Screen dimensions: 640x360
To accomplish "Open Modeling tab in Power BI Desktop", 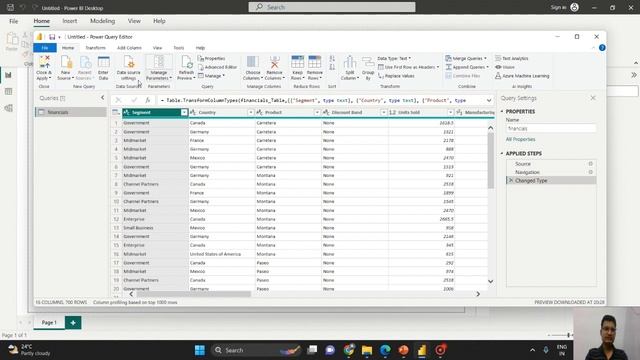I will (102, 21).
